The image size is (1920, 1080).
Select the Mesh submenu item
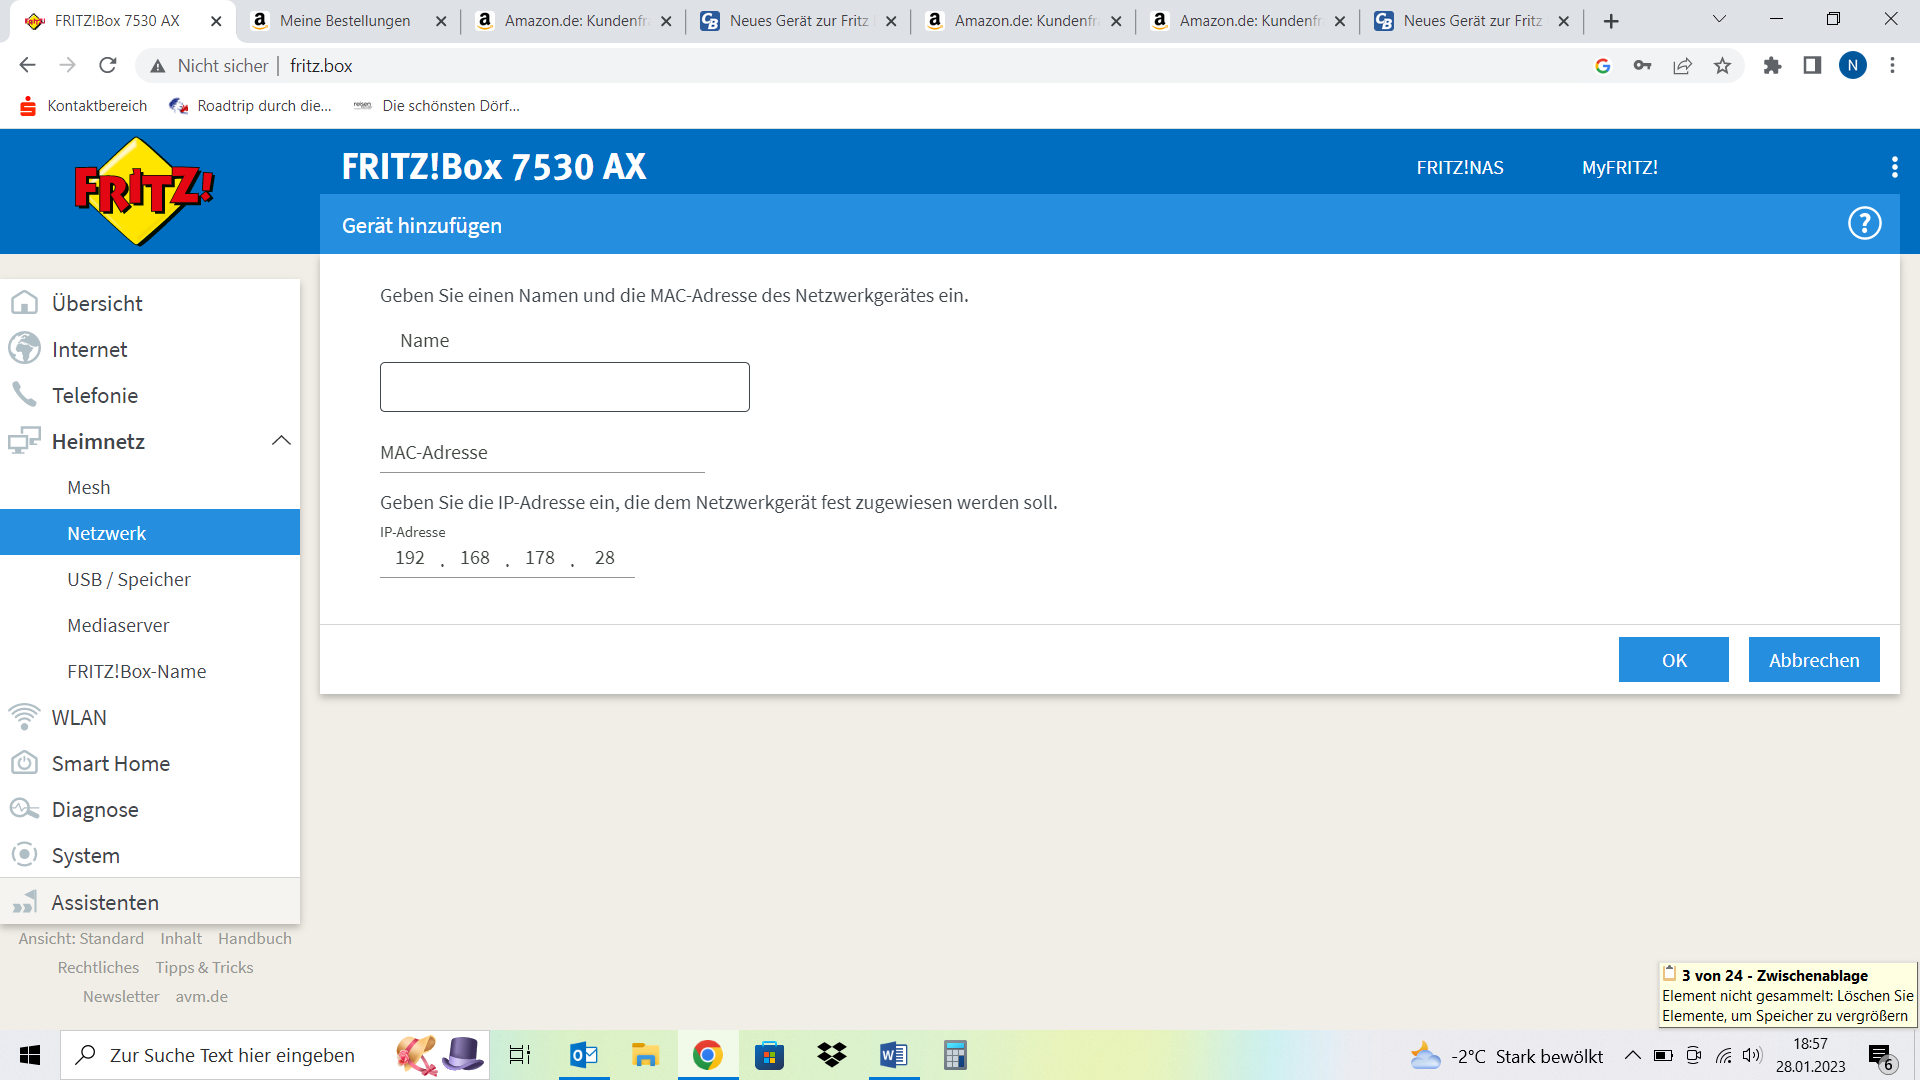pyautogui.click(x=88, y=487)
